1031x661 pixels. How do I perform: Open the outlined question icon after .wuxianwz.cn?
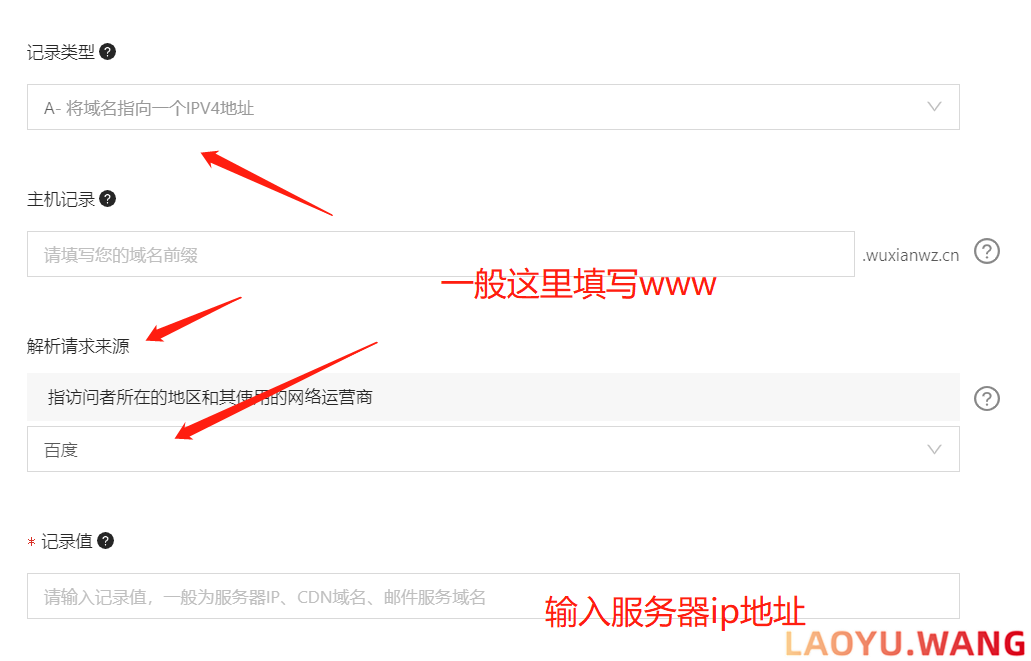(x=986, y=251)
